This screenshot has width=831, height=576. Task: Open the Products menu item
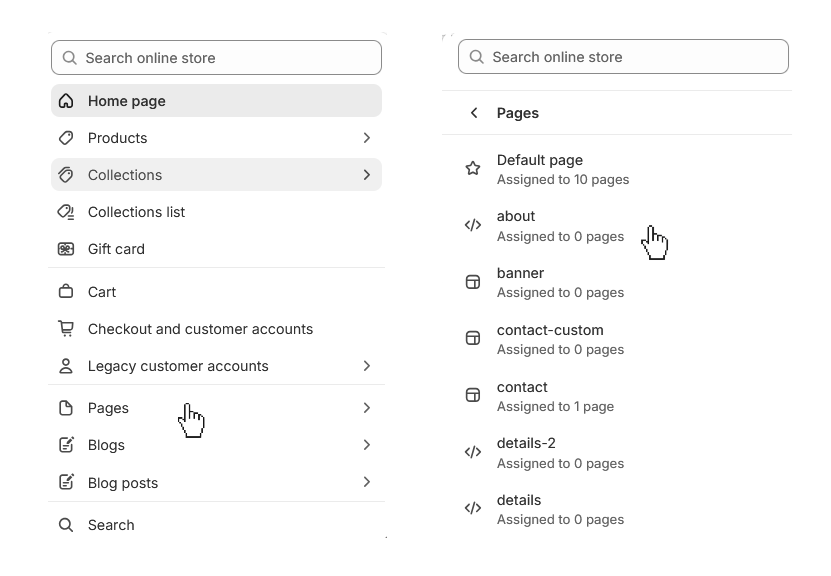tap(216, 138)
